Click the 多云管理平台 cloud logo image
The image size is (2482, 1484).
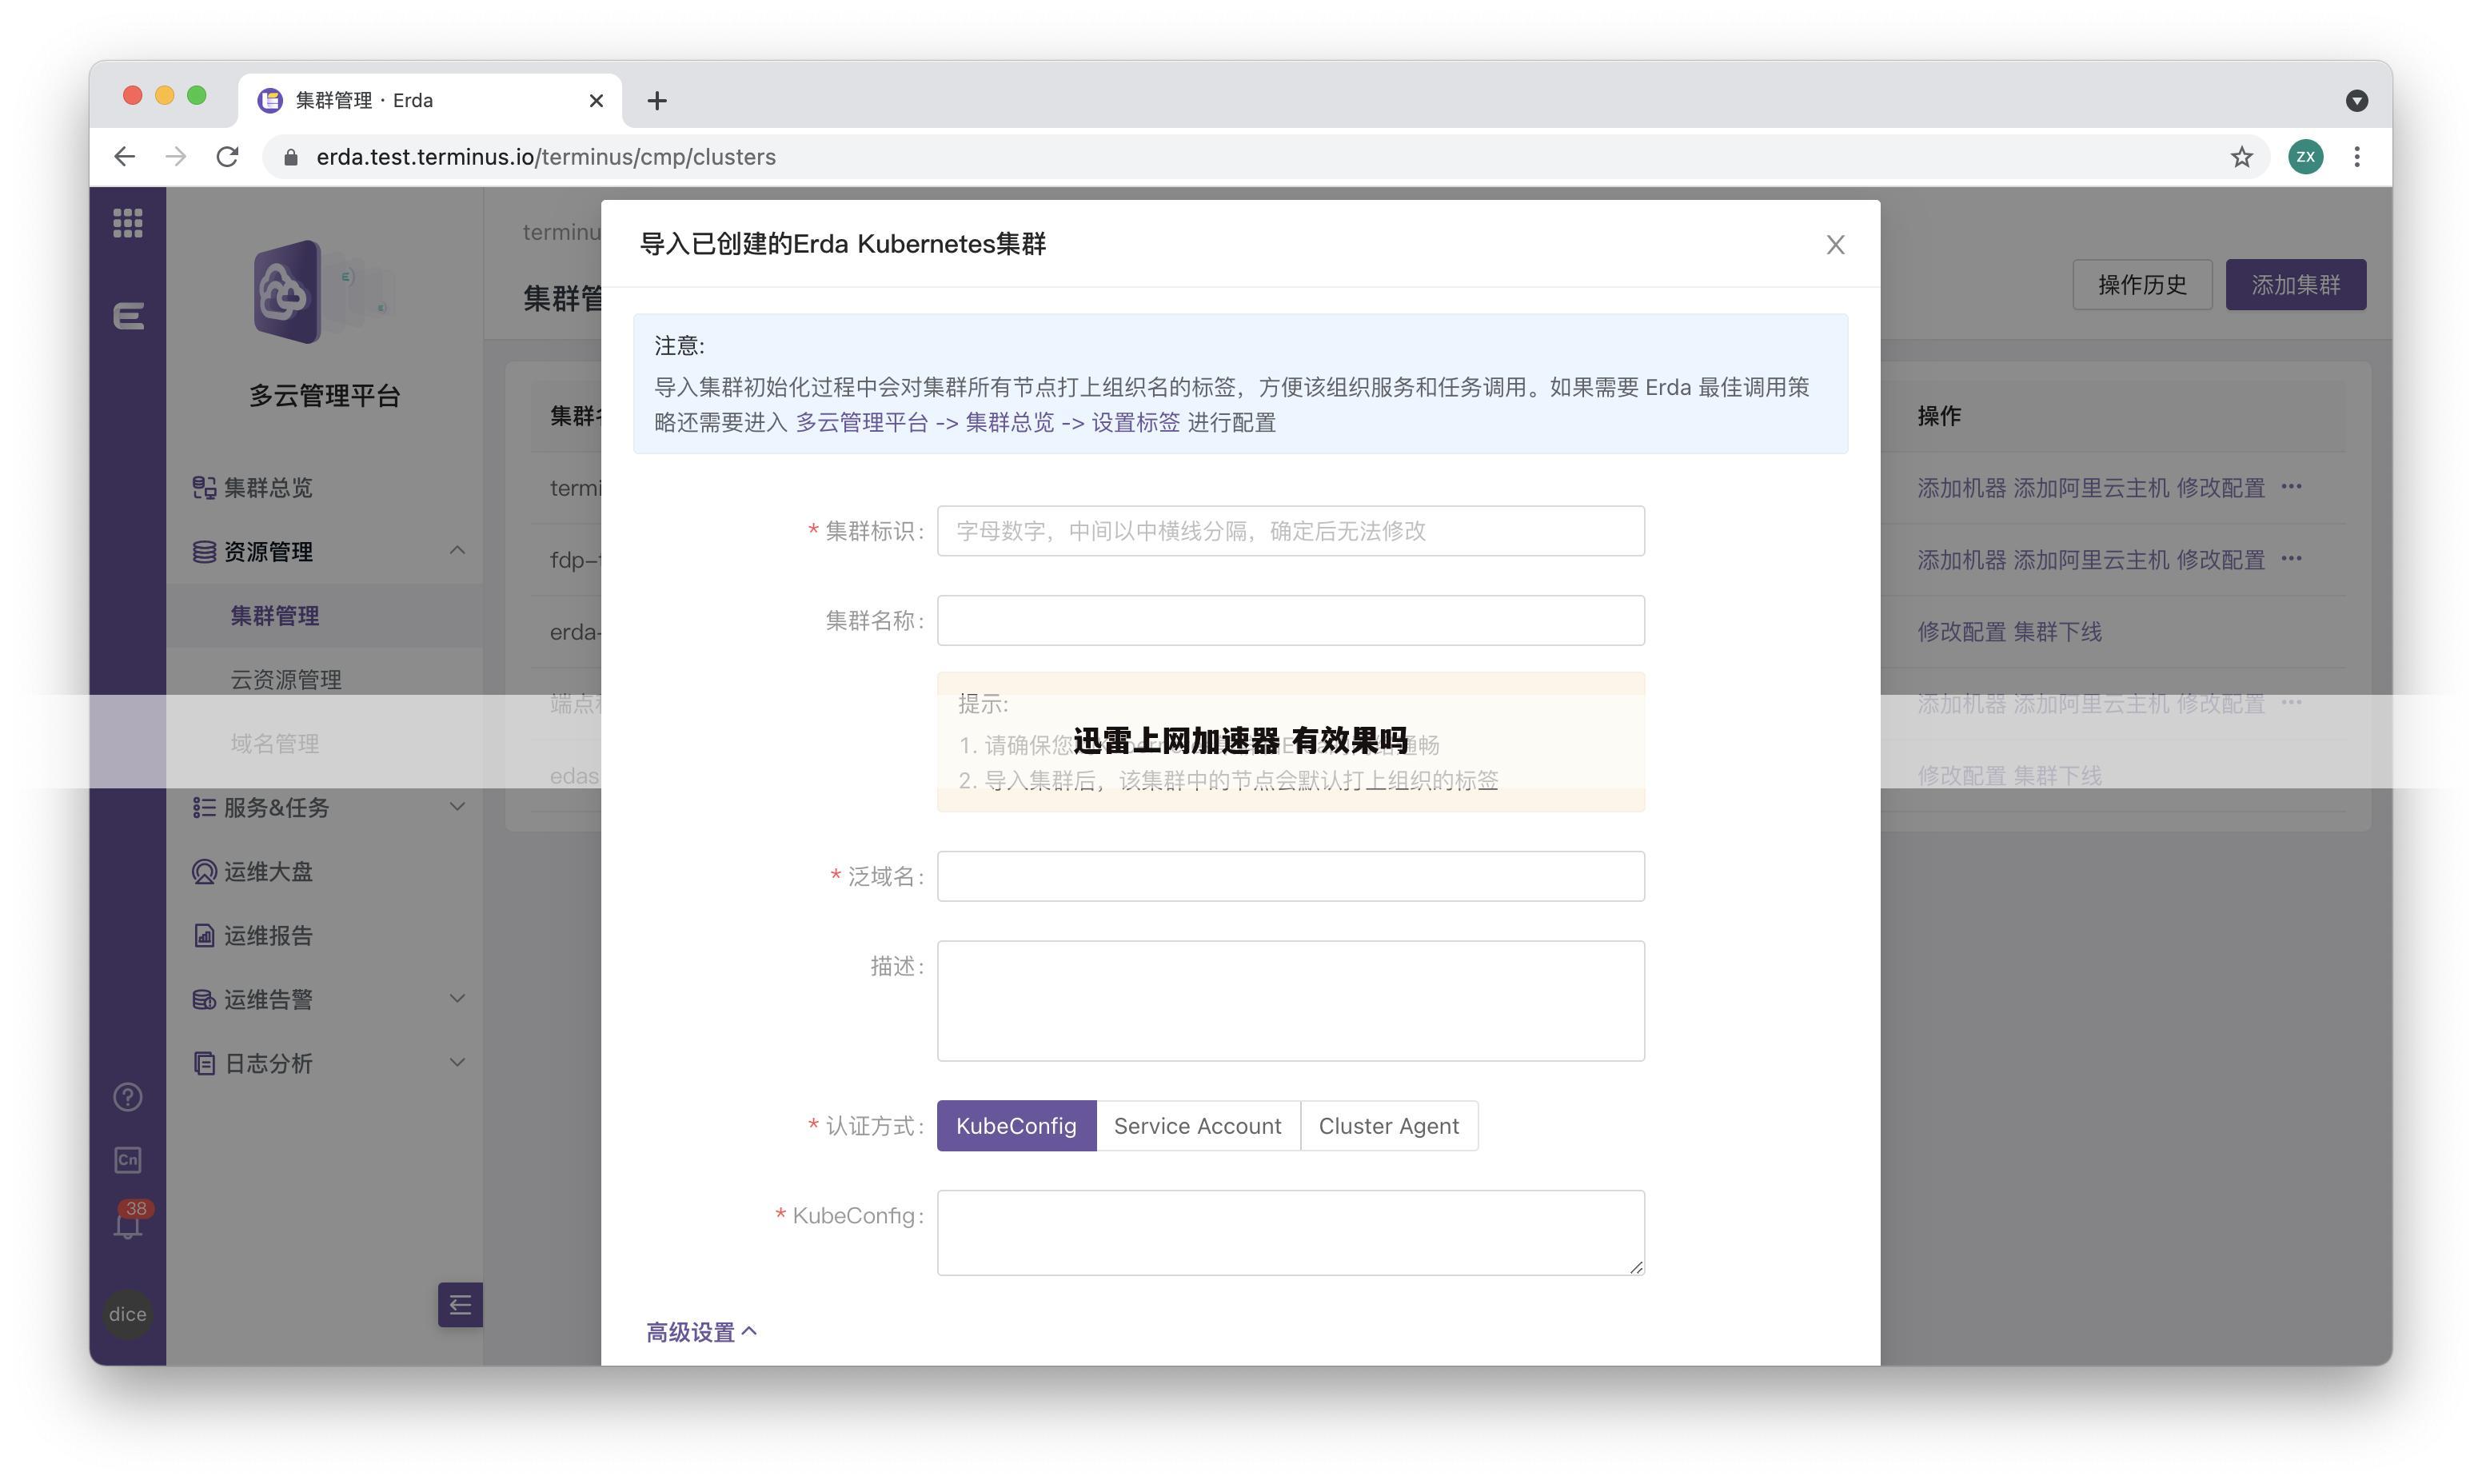tap(324, 292)
